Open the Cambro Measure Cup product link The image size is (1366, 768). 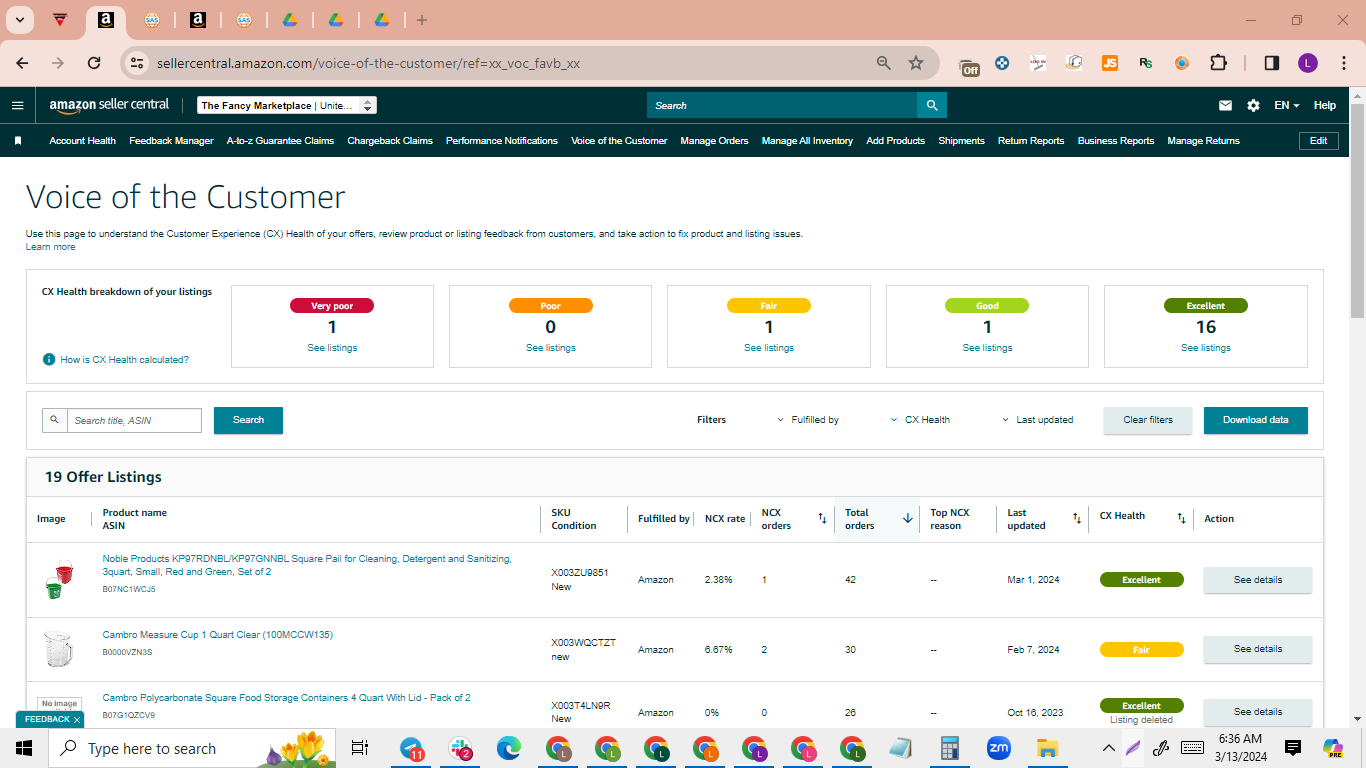coord(218,635)
